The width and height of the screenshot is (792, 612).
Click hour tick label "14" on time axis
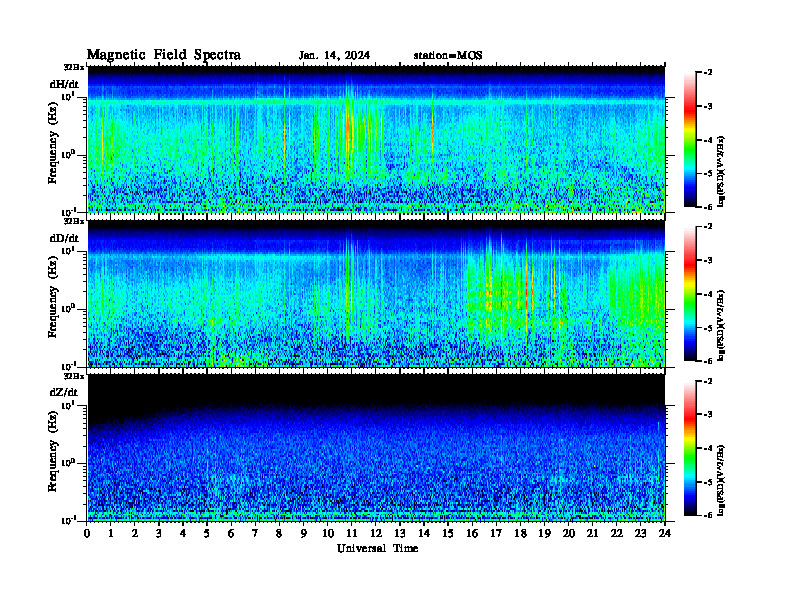click(424, 534)
